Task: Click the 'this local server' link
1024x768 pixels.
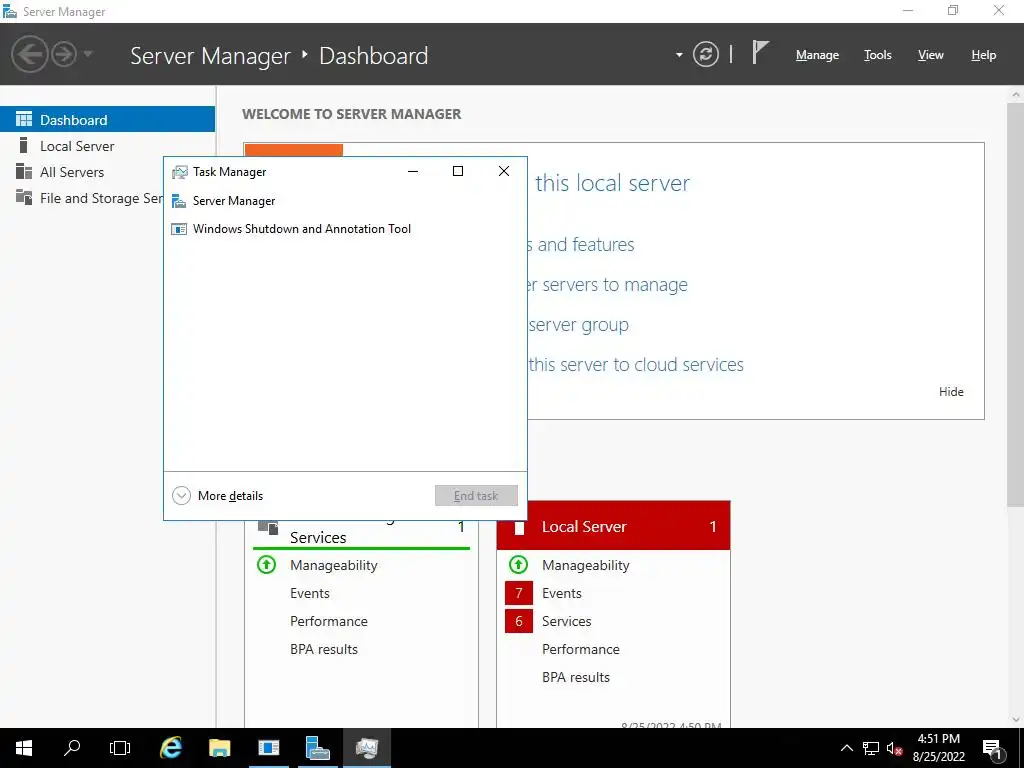Action: click(x=612, y=184)
